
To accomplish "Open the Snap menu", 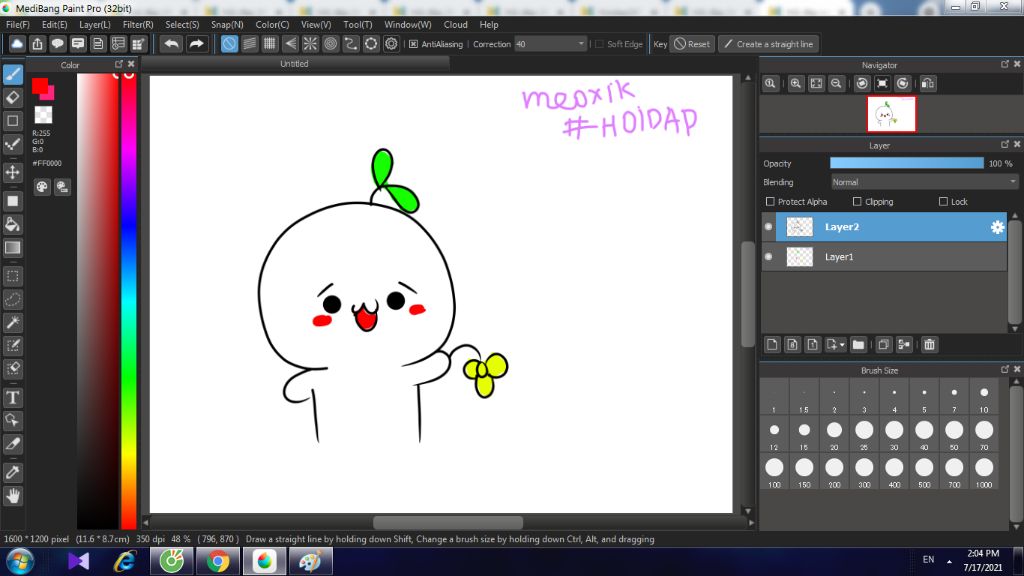I will click(227, 24).
